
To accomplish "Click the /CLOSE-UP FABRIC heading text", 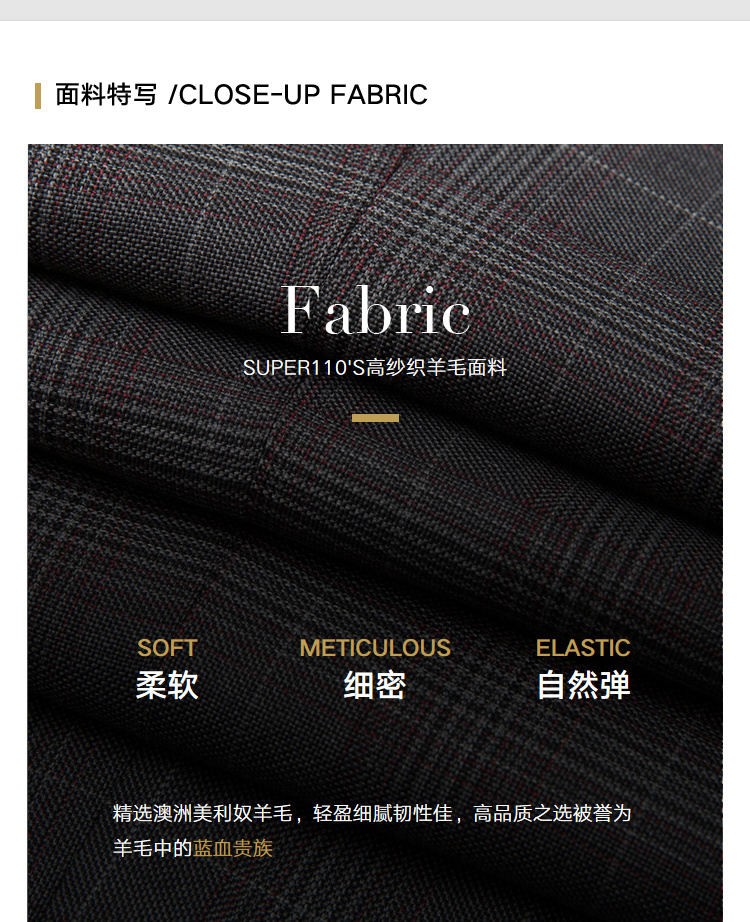I will click(298, 95).
